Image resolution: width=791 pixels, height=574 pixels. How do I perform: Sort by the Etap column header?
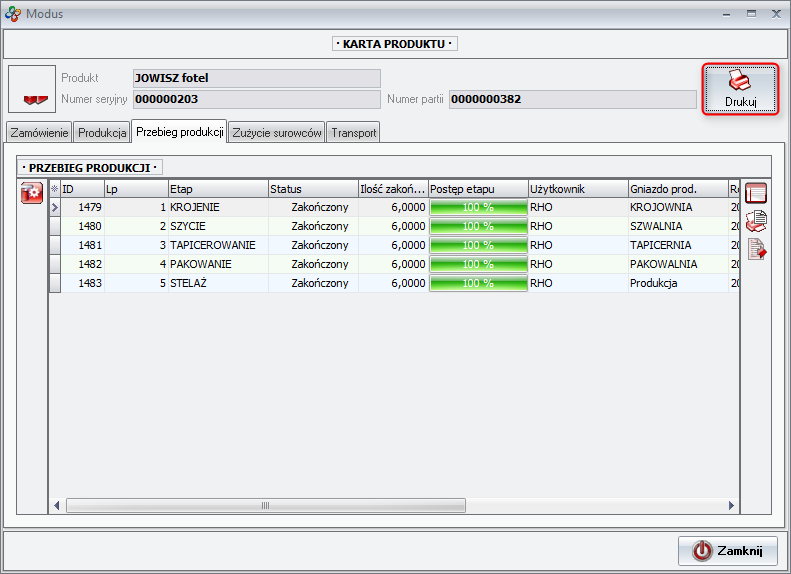pos(216,188)
